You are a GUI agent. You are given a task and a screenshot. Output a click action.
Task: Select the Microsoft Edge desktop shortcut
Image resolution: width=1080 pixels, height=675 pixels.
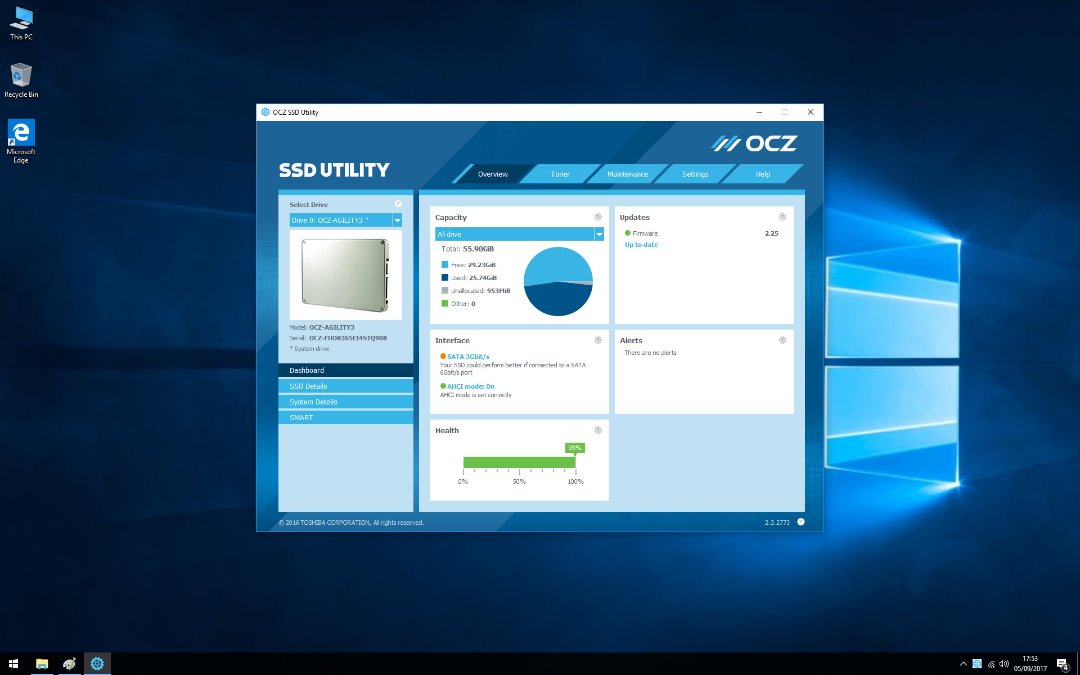coord(21,141)
